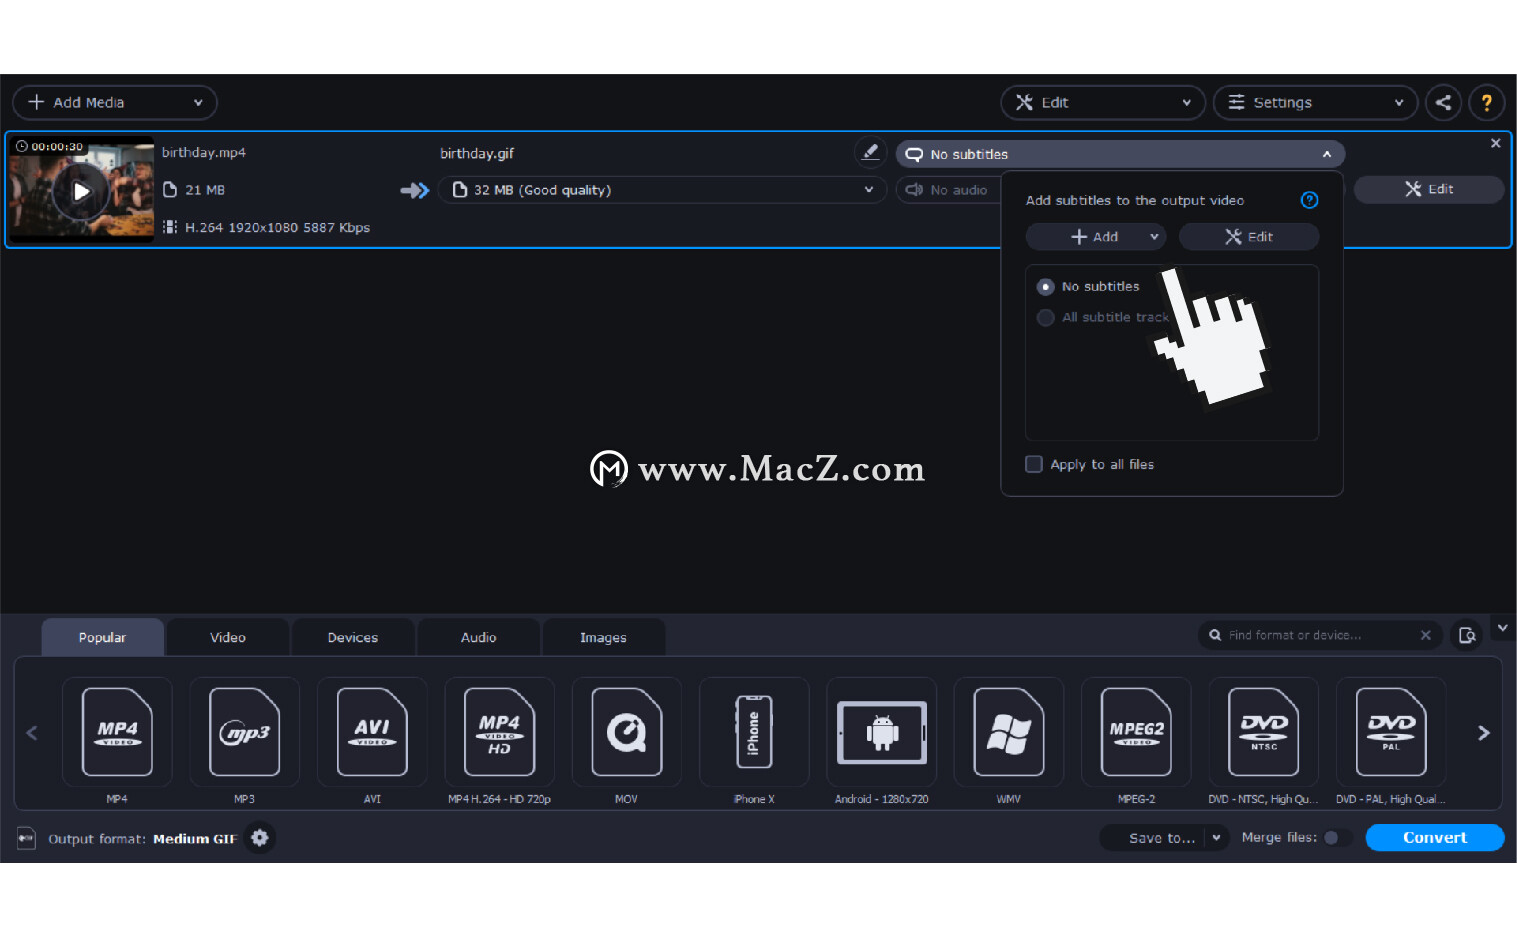Select MP4 H.264 HD 720p preset
1517x938 pixels.
pyautogui.click(x=499, y=732)
